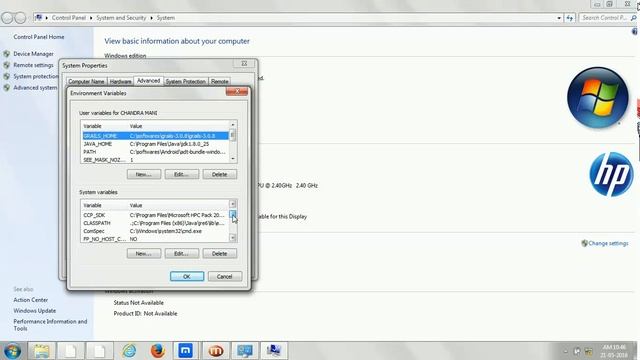Click the shield icon beside System protection

(7, 76)
